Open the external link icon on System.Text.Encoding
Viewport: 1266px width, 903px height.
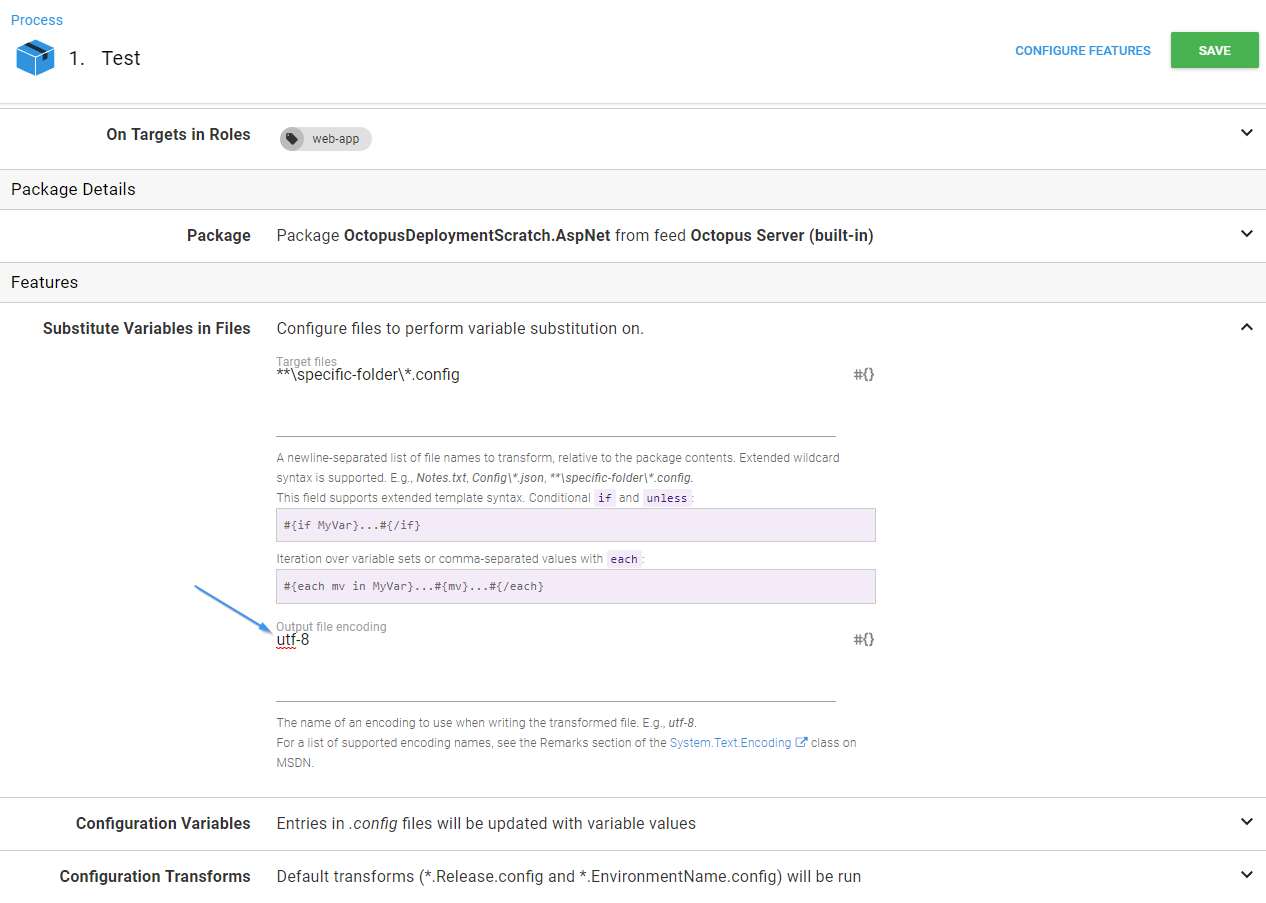coord(798,742)
